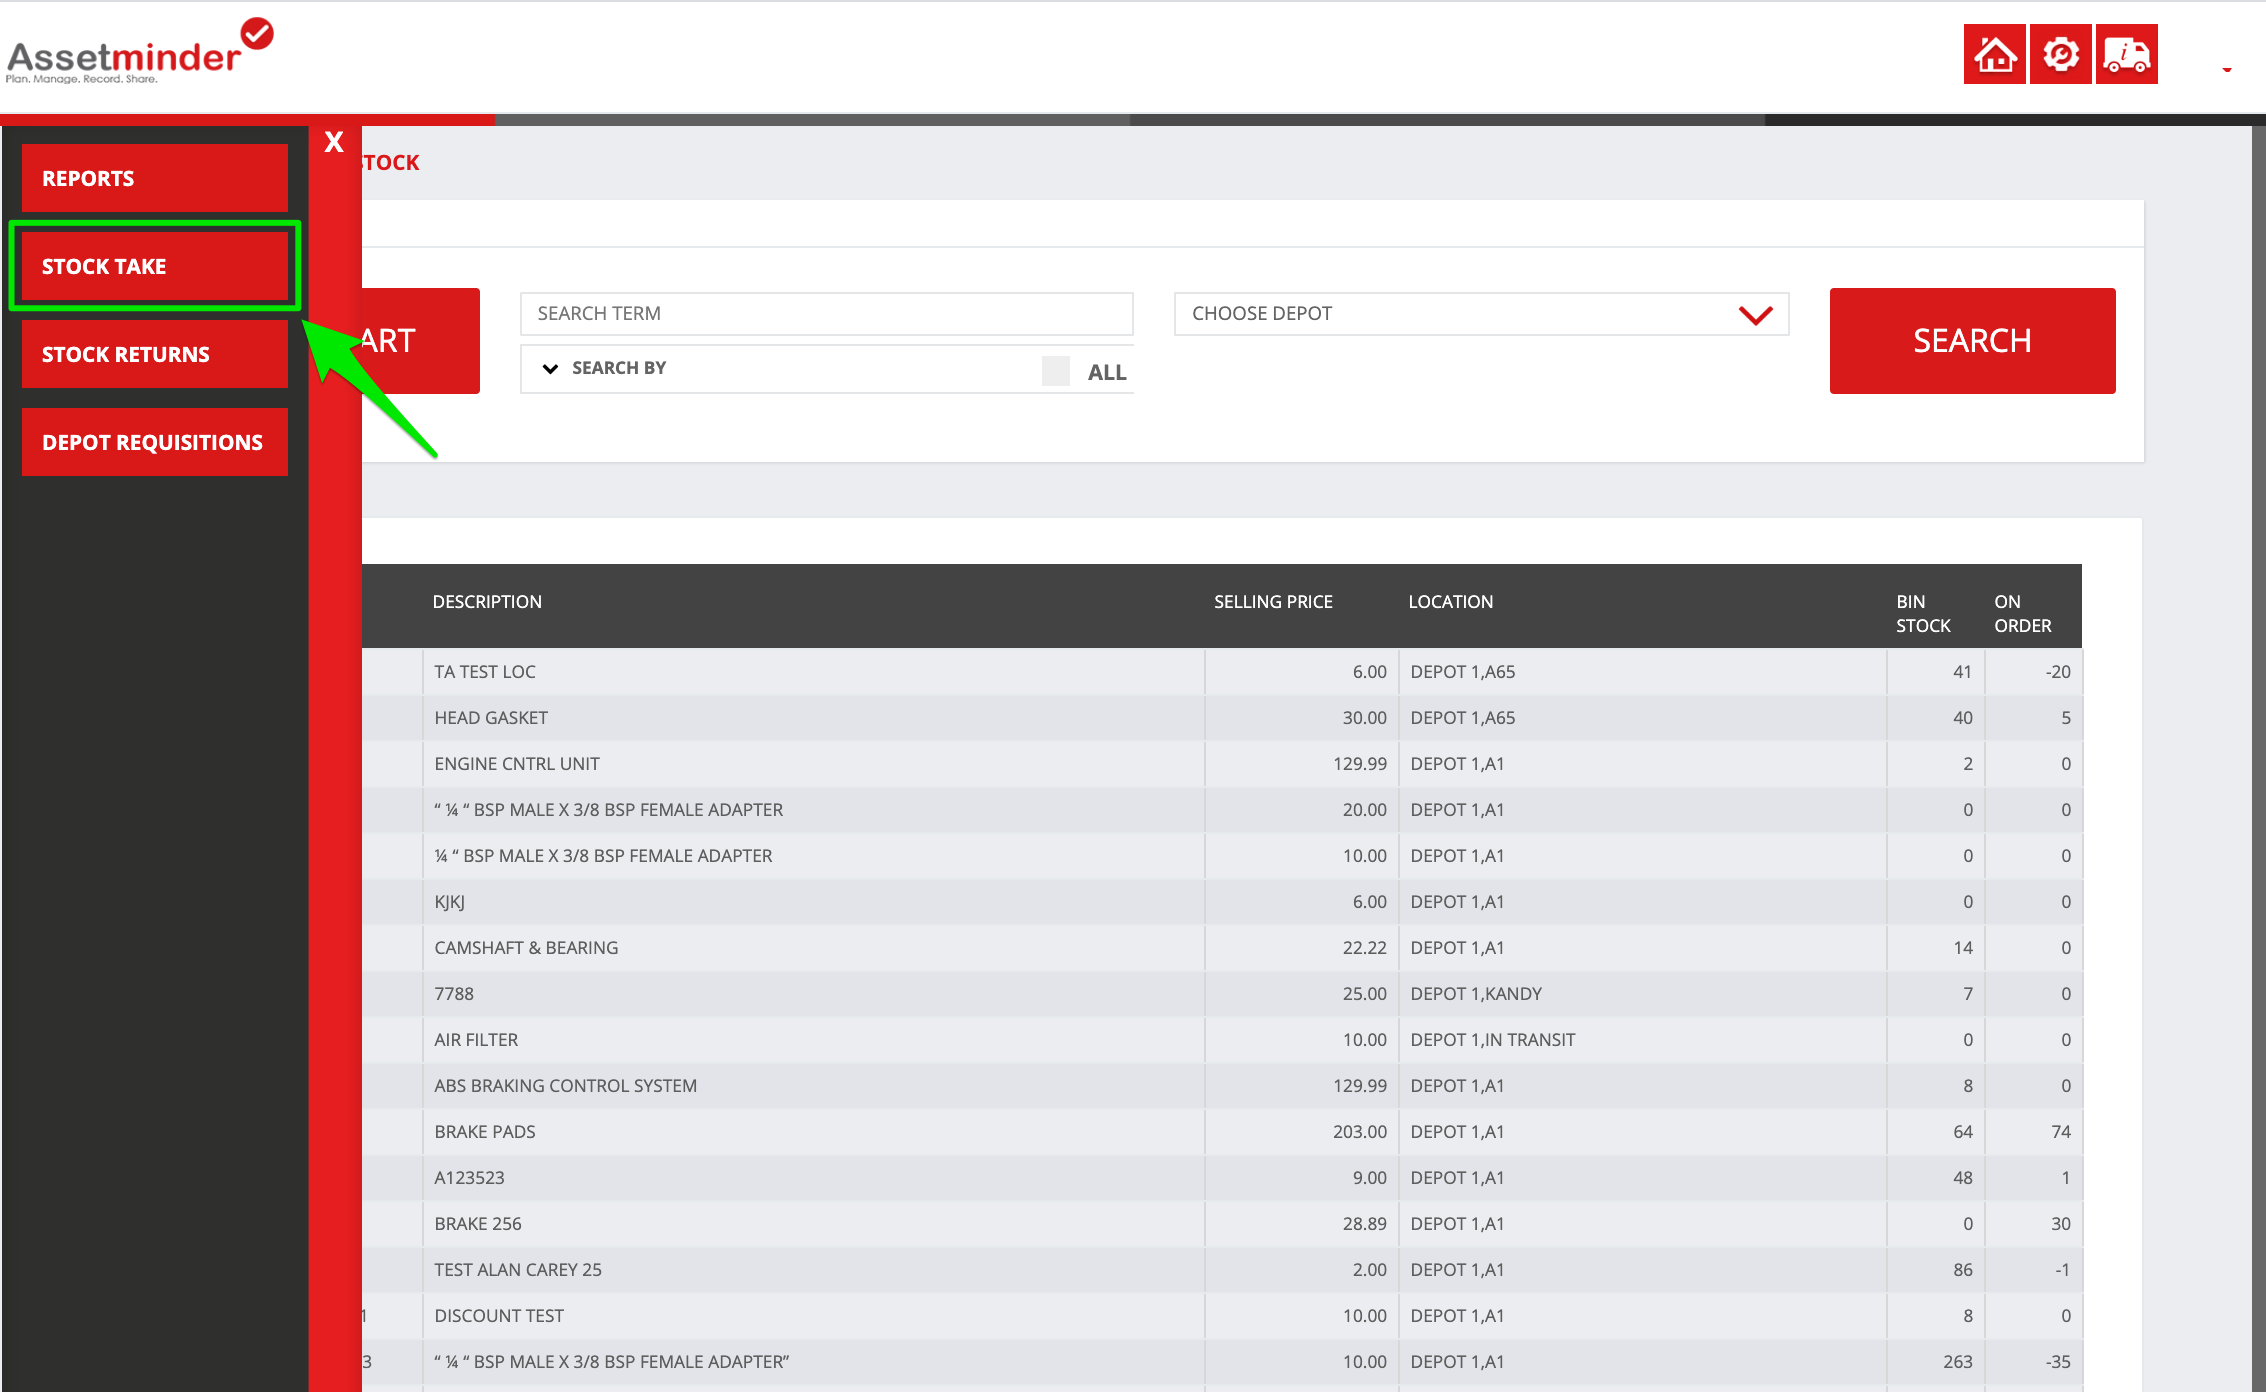The width and height of the screenshot is (2266, 1392).
Task: Click DEPOT 1,IN TRANSIT location cell
Action: (1642, 1040)
